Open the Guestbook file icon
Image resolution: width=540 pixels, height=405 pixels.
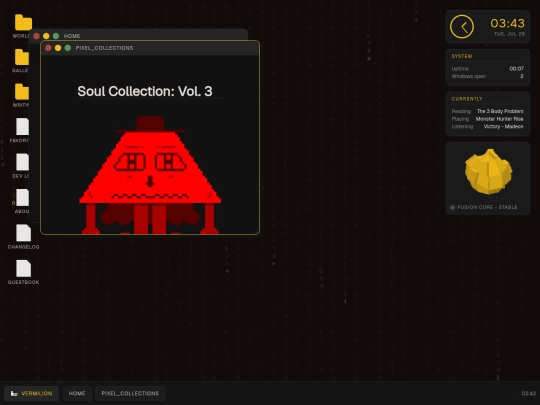pos(23,269)
